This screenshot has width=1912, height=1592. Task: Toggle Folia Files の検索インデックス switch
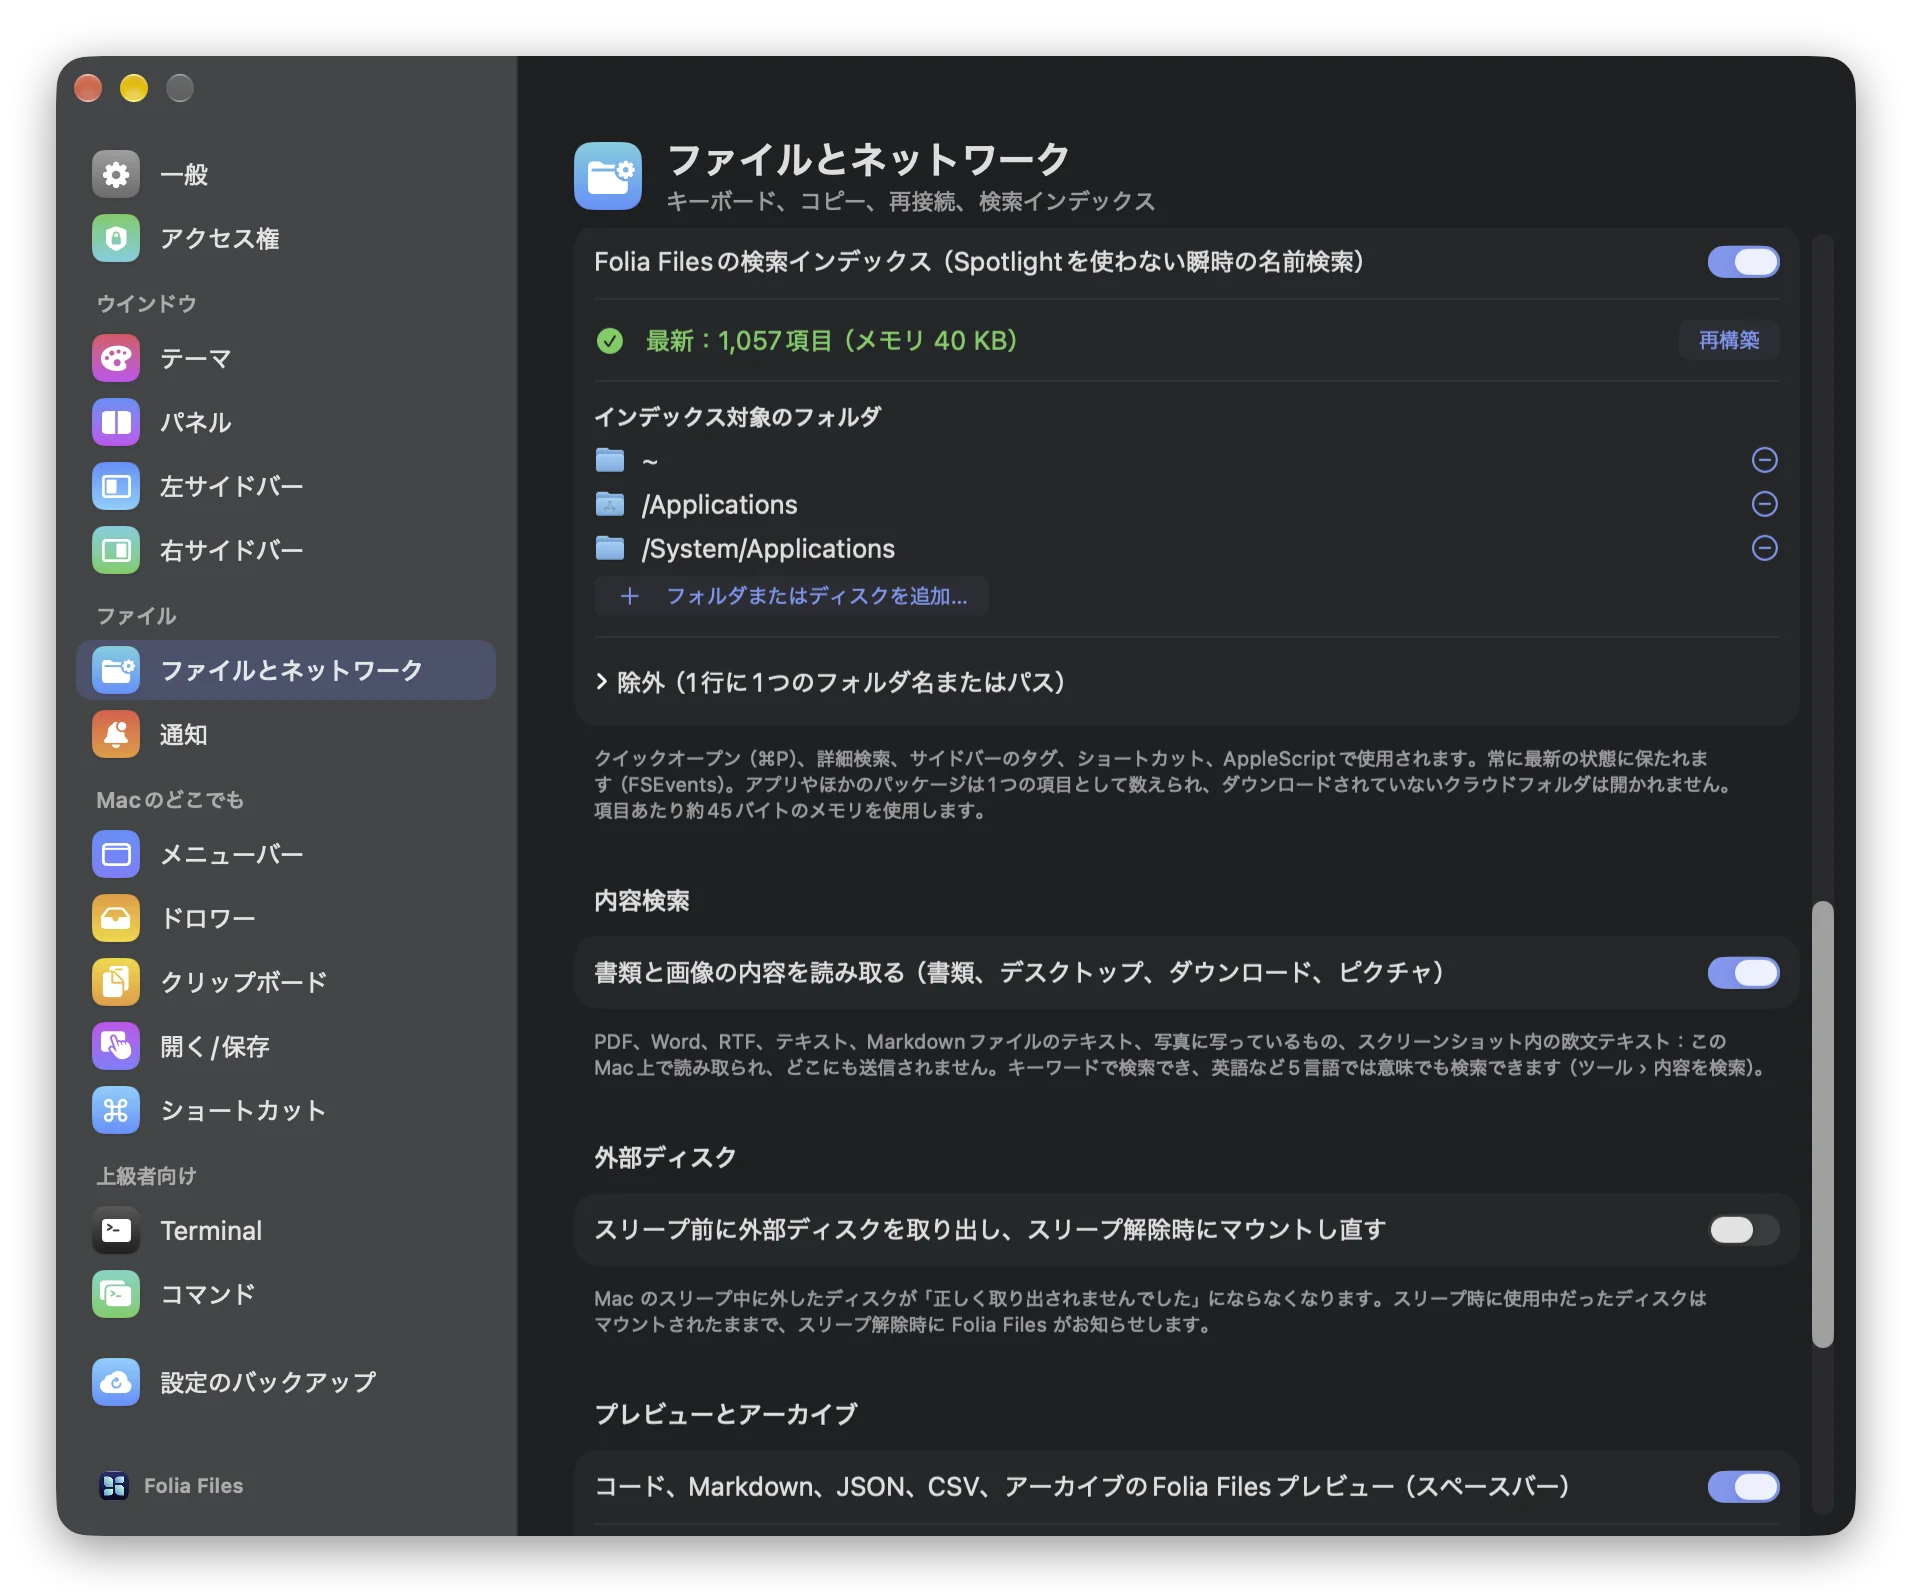tap(1743, 262)
